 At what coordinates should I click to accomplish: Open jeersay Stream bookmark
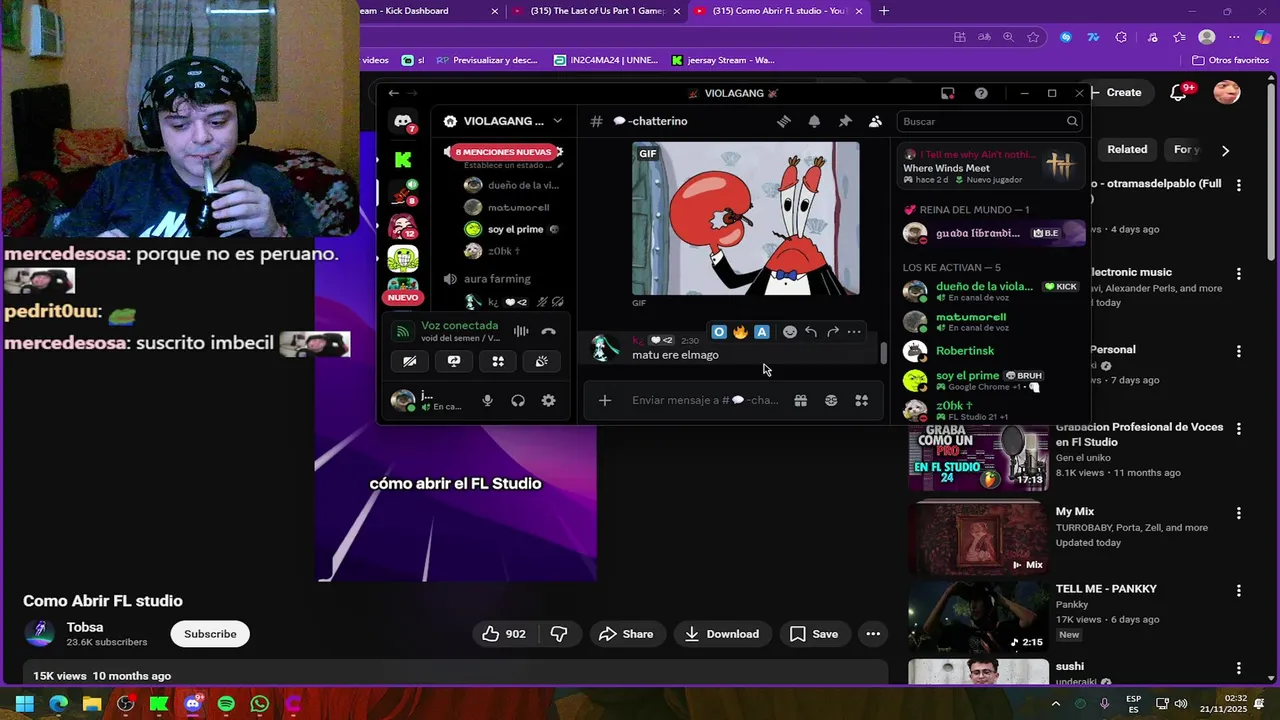723,60
